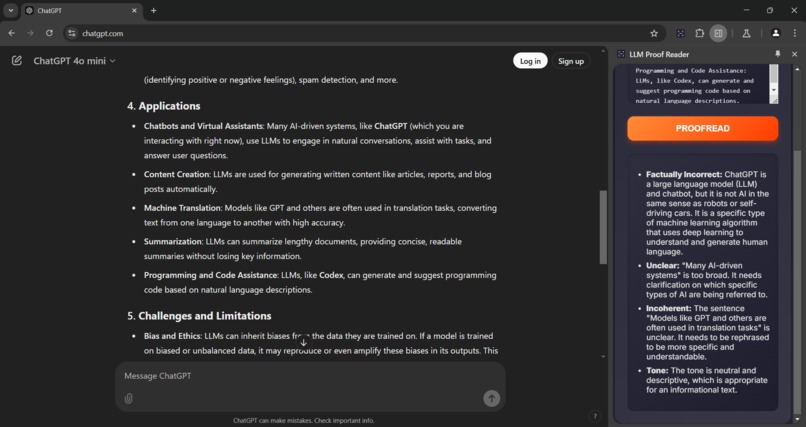Click the '4. Applications' heading
Viewport: 806px width, 427px height.
tap(164, 106)
